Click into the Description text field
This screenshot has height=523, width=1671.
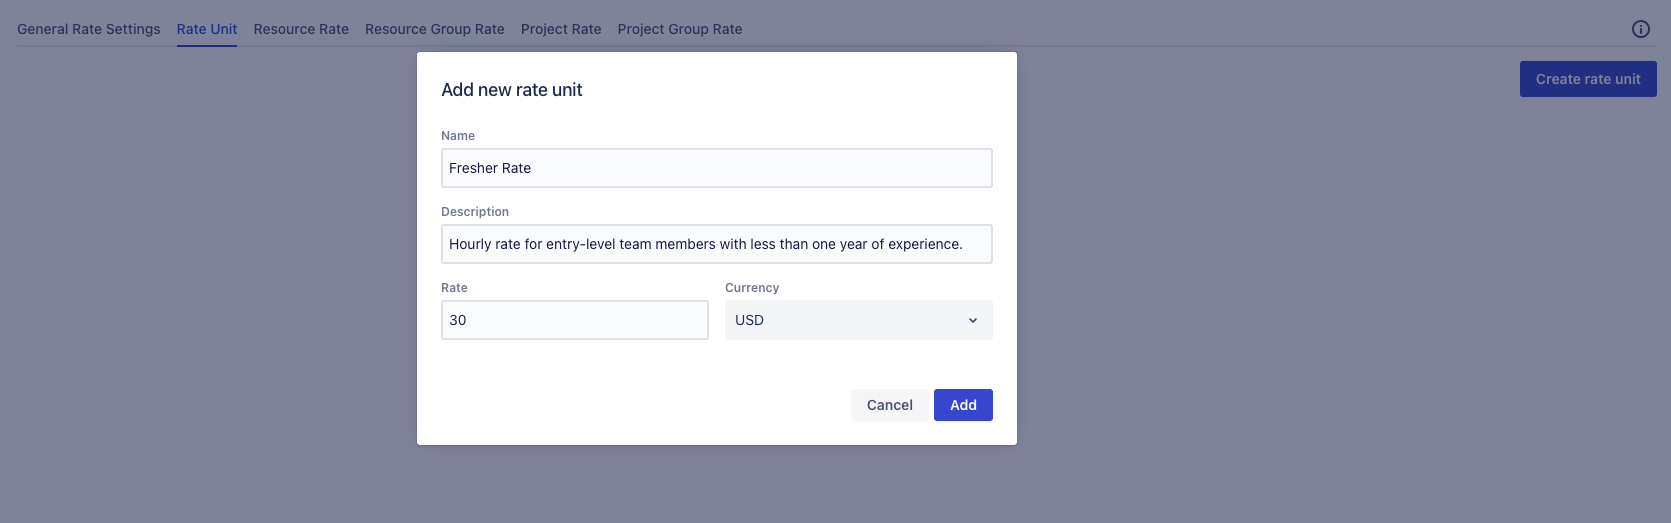click(716, 244)
